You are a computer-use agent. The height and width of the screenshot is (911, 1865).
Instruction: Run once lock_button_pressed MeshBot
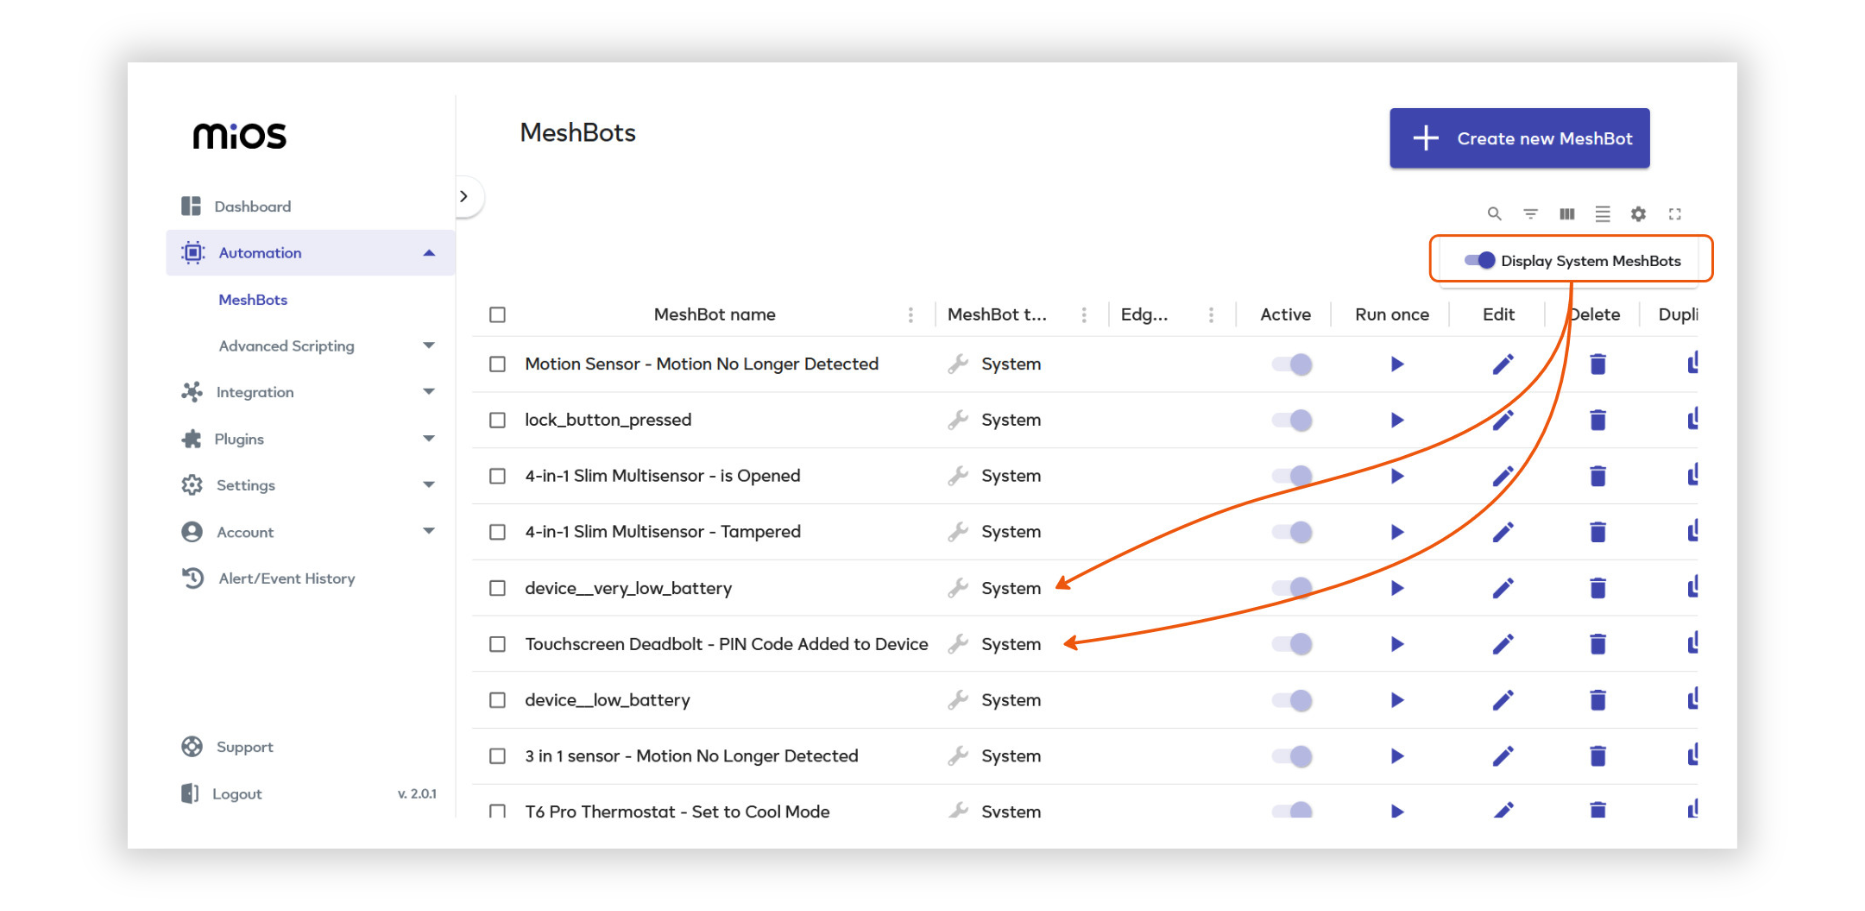click(1397, 420)
